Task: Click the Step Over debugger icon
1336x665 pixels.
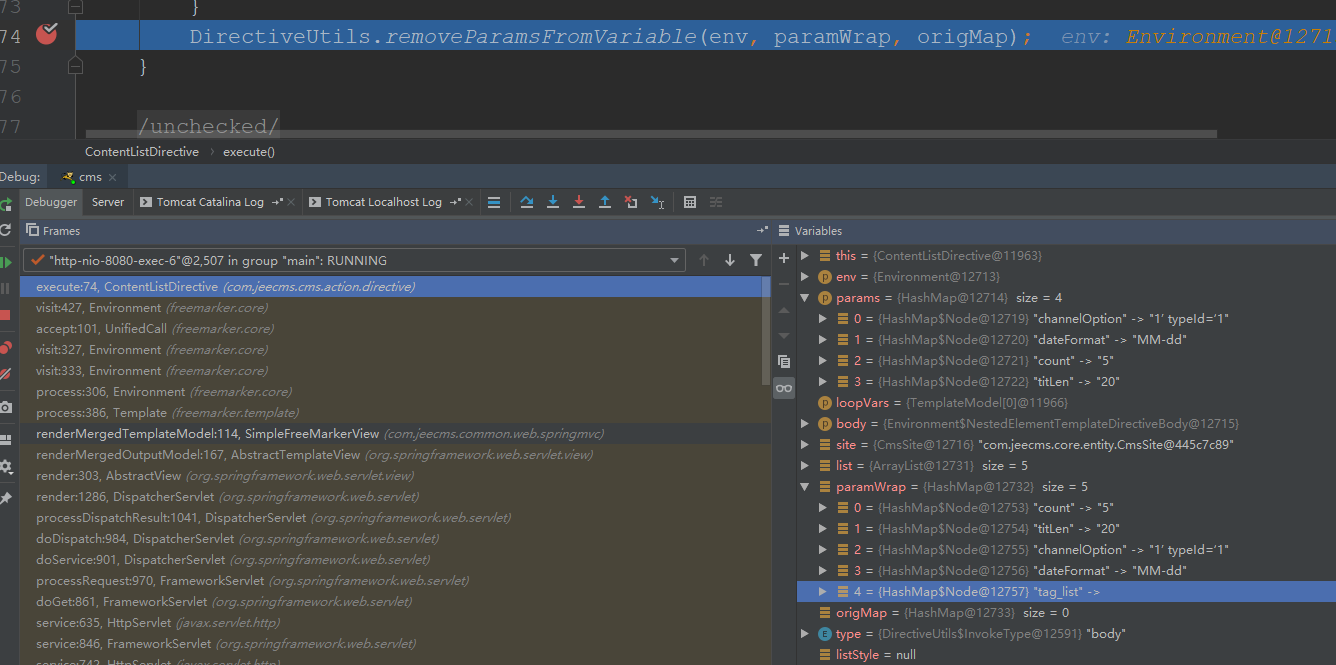Action: click(527, 202)
